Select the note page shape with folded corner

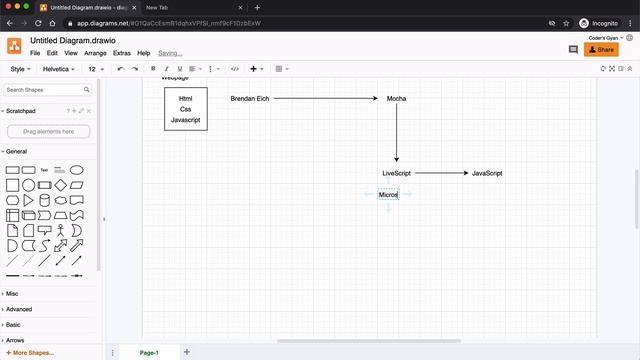(x=12, y=231)
